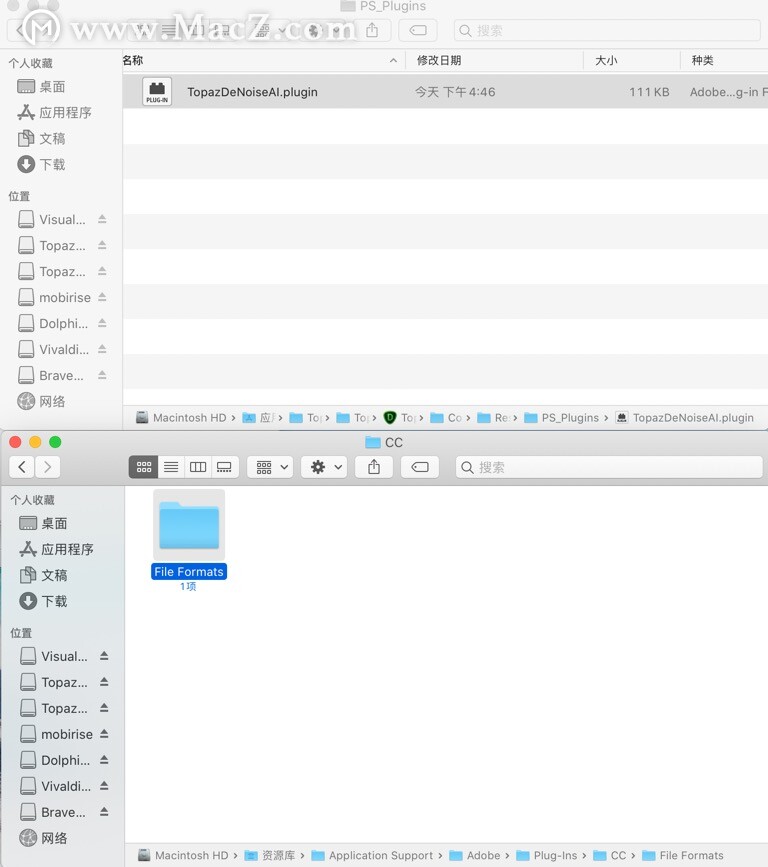Select TopazDeNoiseAI.plugin file row
The height and width of the screenshot is (867, 768).
[445, 92]
